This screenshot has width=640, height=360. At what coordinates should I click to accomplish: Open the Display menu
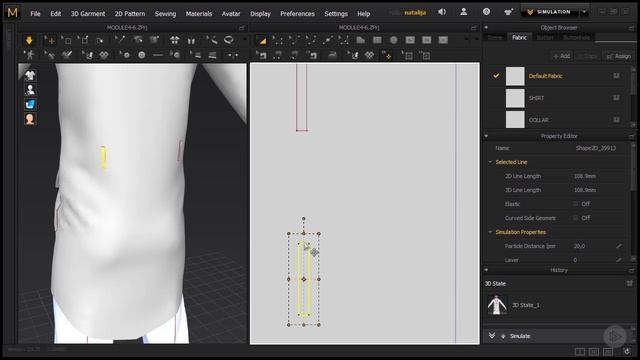pyautogui.click(x=260, y=13)
